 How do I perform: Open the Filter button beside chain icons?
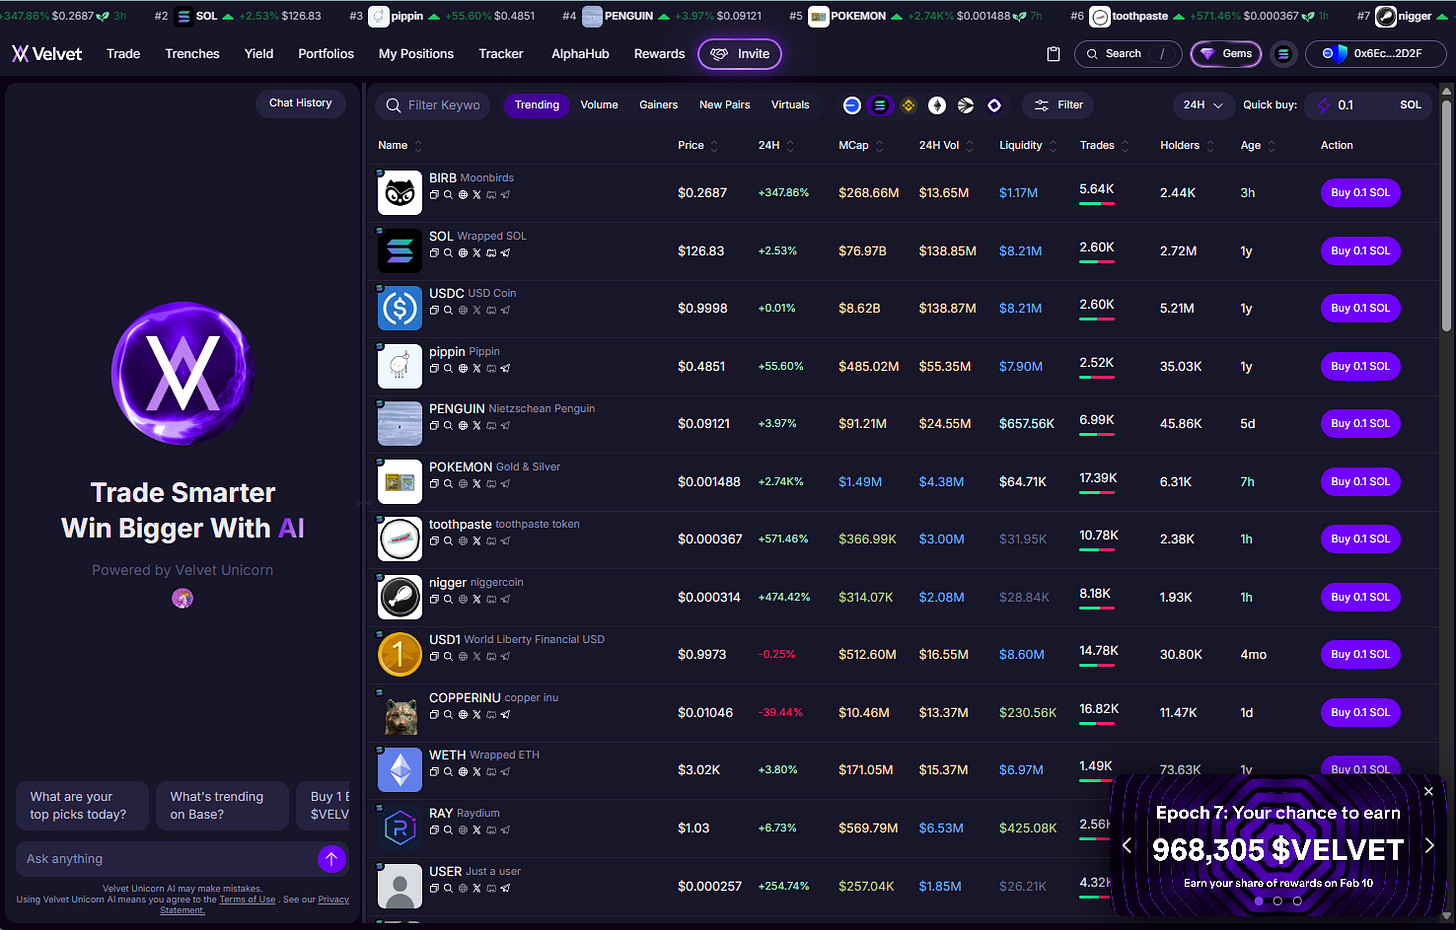tap(1058, 105)
